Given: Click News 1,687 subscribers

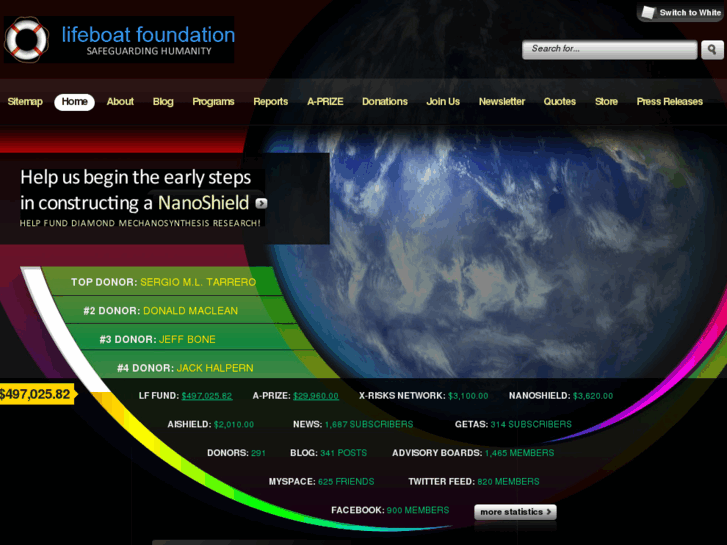Looking at the screenshot, I should (x=369, y=425).
